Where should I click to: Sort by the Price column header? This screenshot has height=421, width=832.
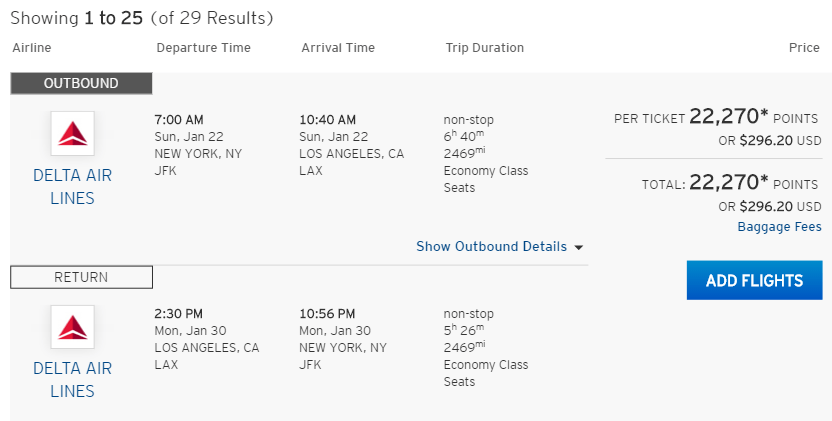point(804,48)
